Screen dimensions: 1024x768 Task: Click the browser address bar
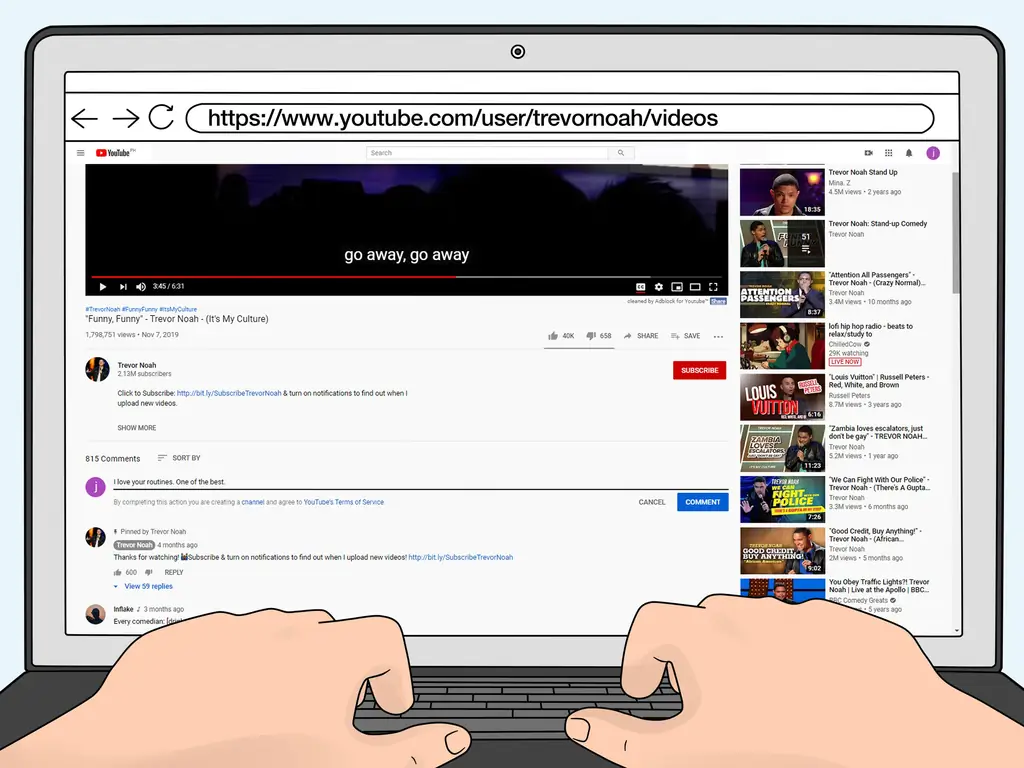[560, 118]
